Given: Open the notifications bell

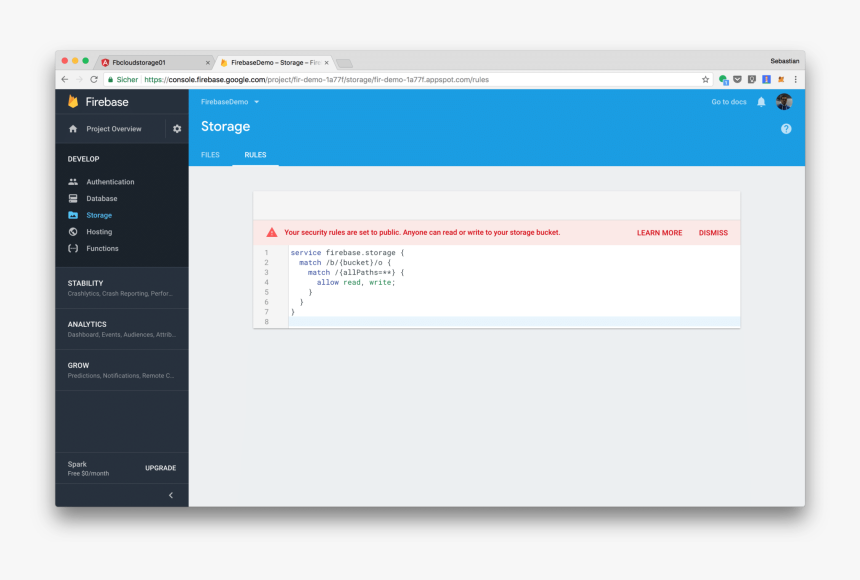Looking at the screenshot, I should pos(761,101).
